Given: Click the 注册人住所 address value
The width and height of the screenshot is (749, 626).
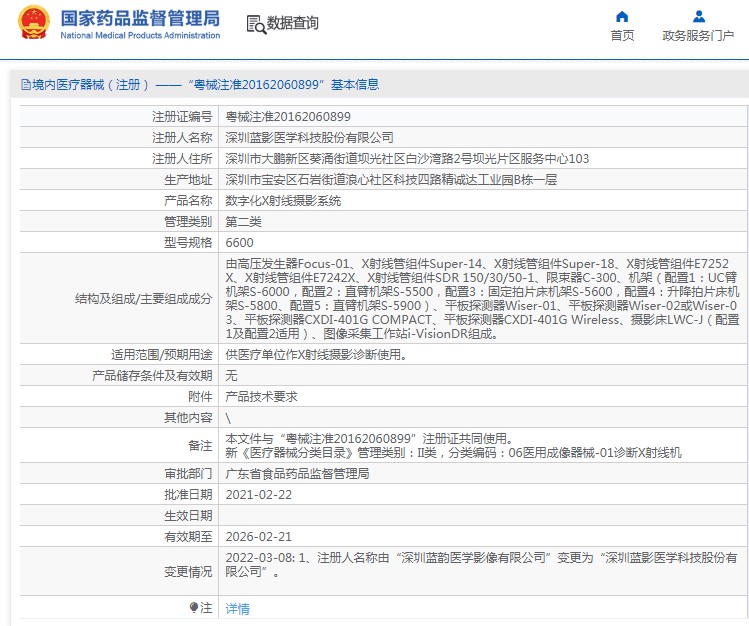Looking at the screenshot, I should 407,159.
